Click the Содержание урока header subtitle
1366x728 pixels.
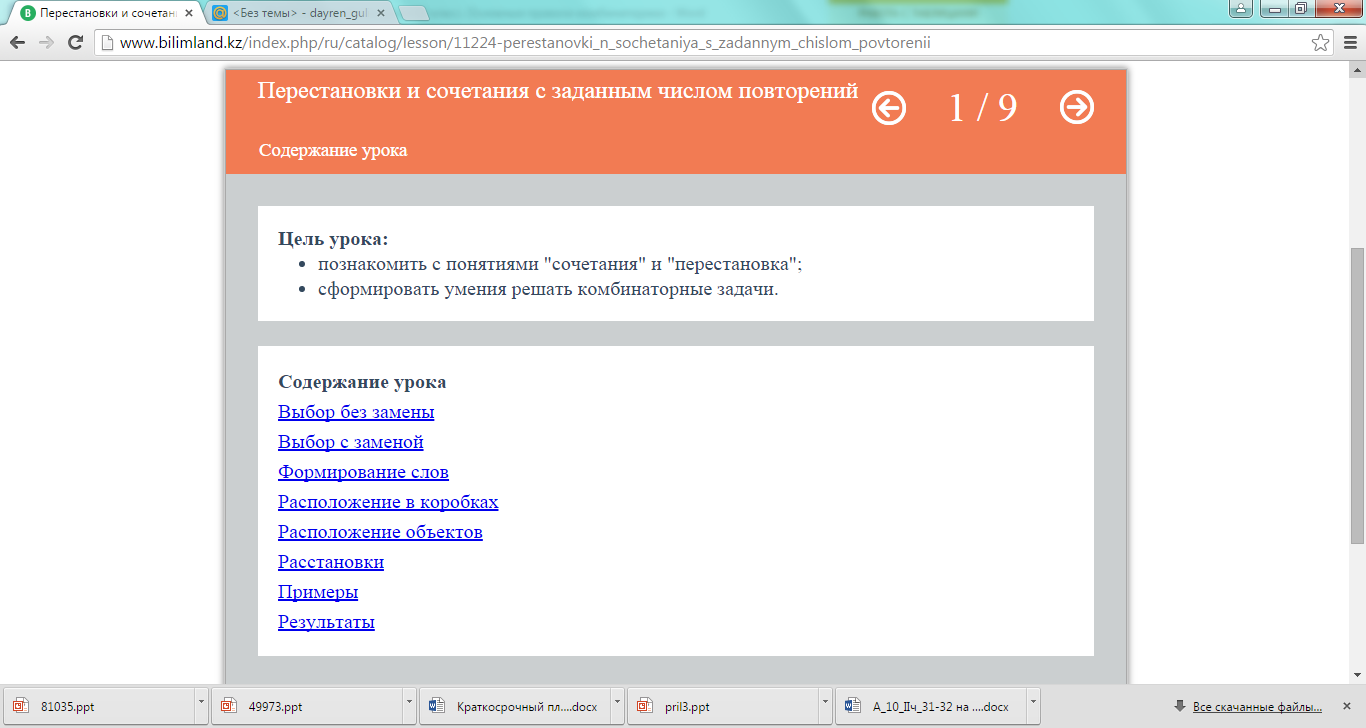tap(333, 150)
